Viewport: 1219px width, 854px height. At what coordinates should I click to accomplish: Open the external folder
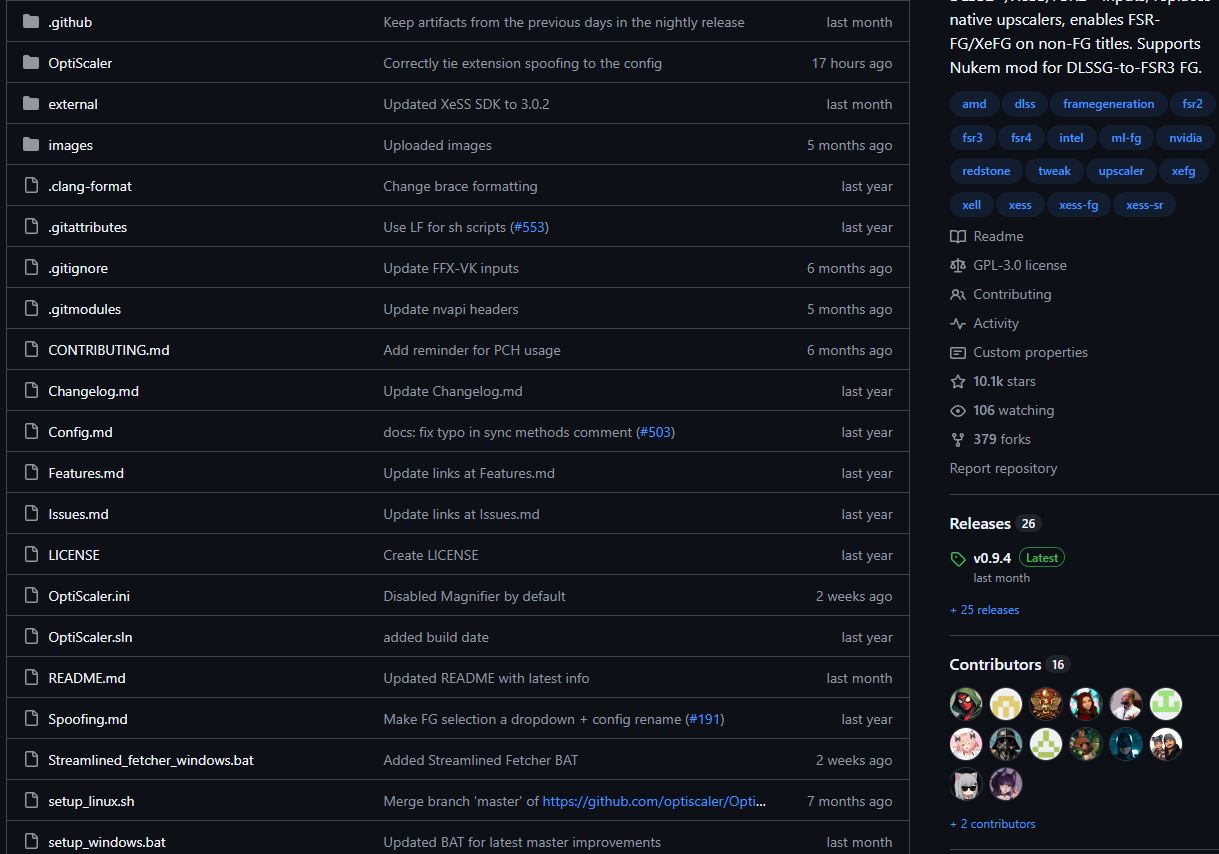point(73,104)
